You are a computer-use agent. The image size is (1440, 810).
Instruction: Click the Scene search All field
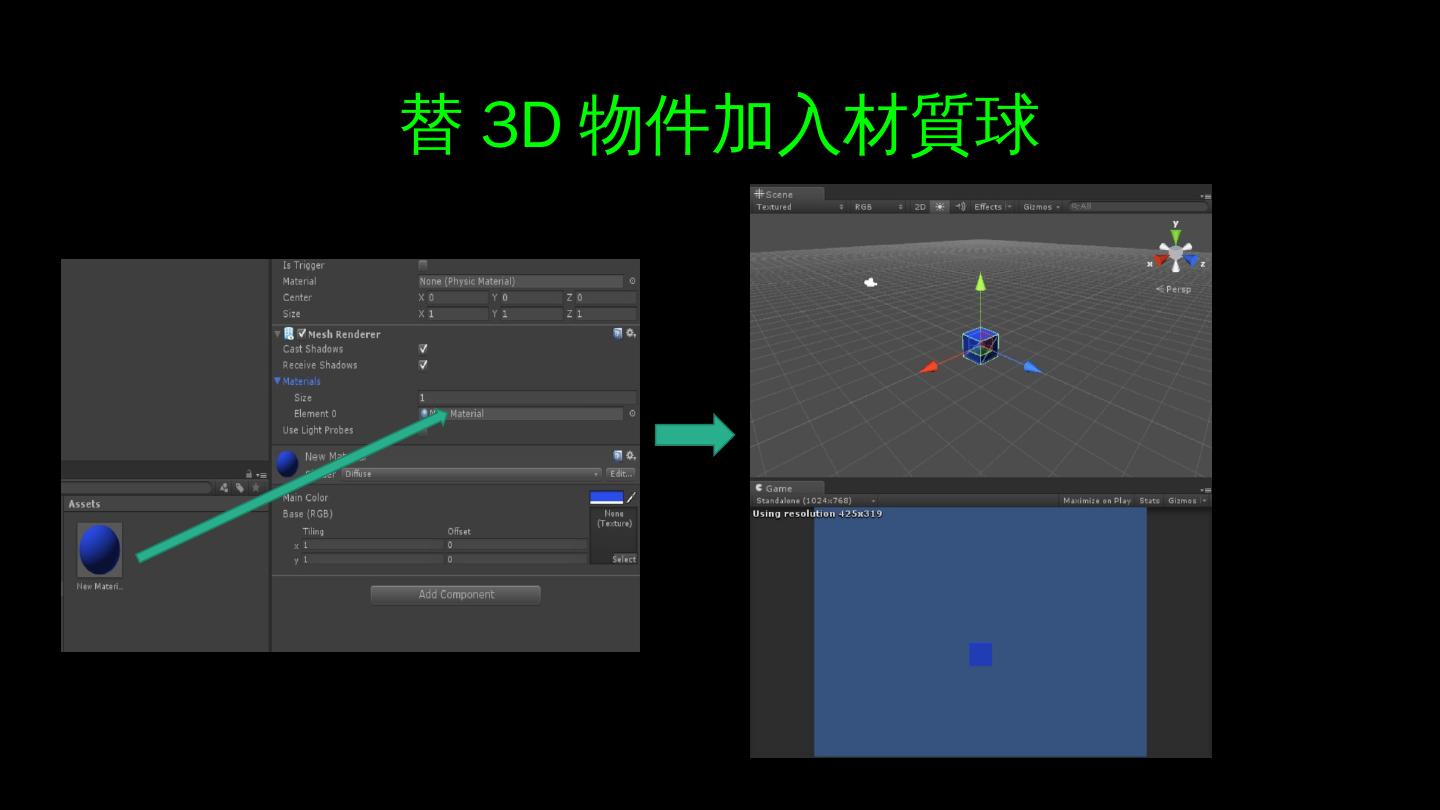(x=1138, y=207)
